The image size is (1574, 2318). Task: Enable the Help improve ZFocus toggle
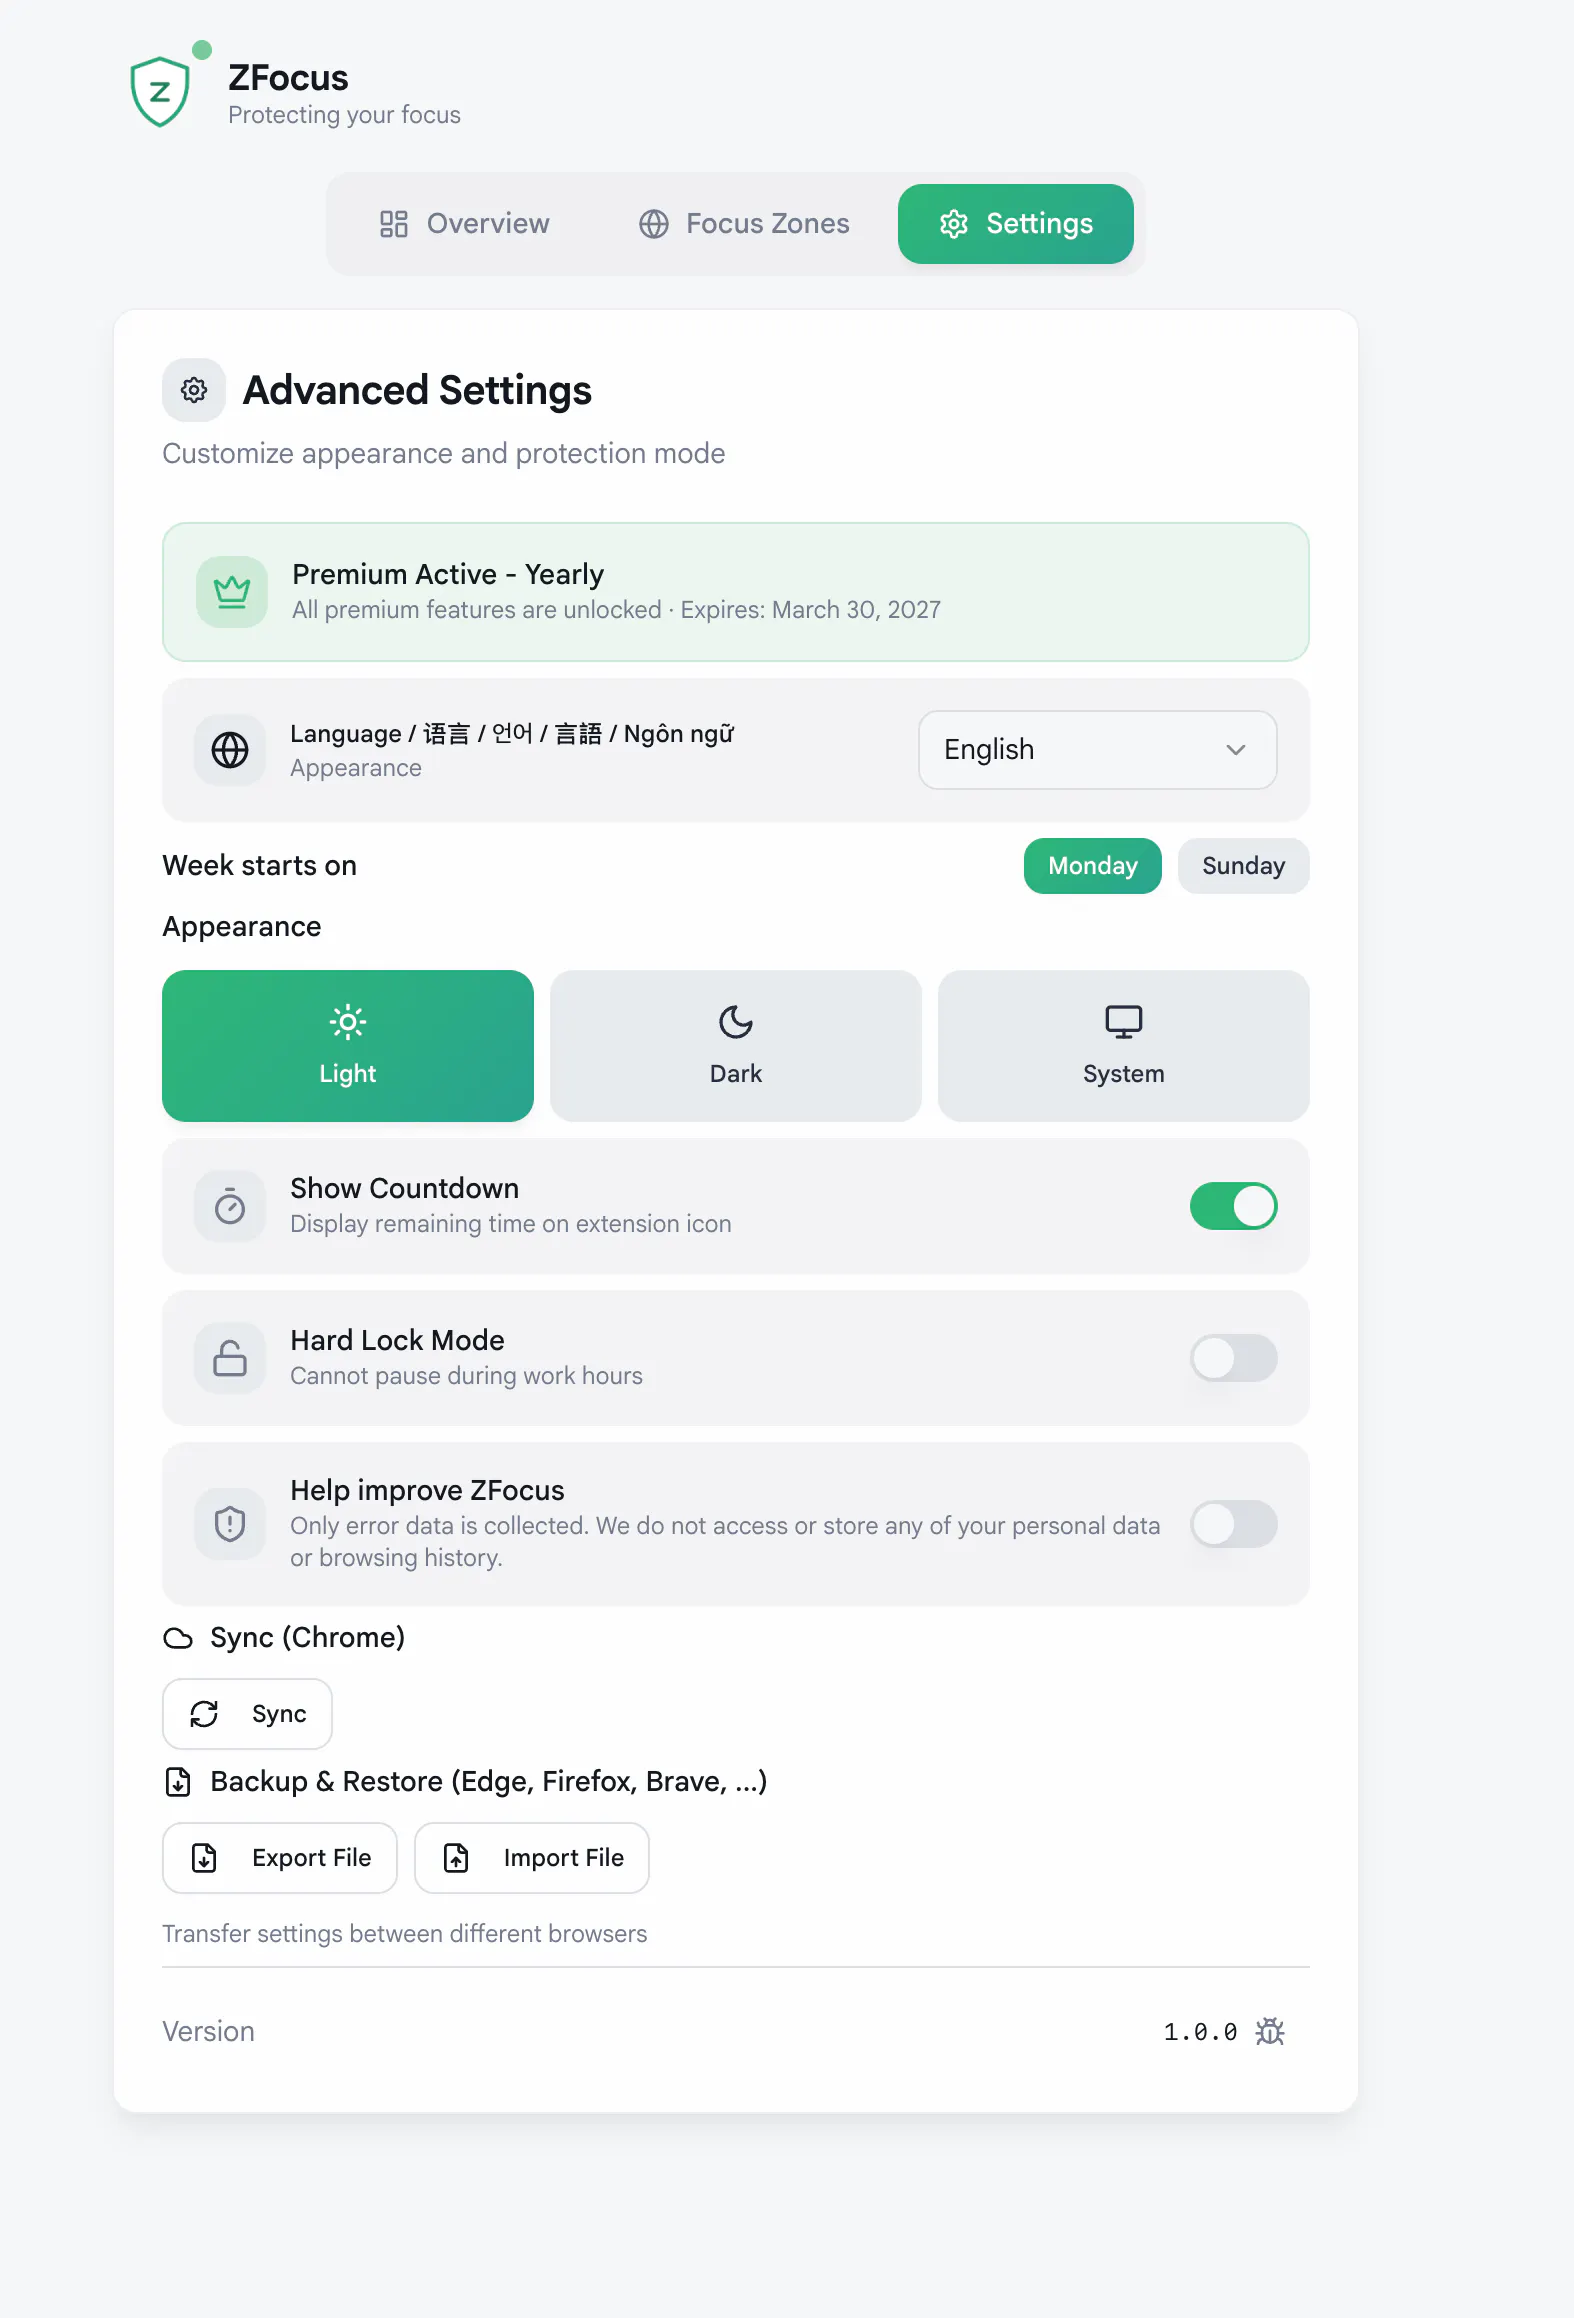[x=1233, y=1524]
